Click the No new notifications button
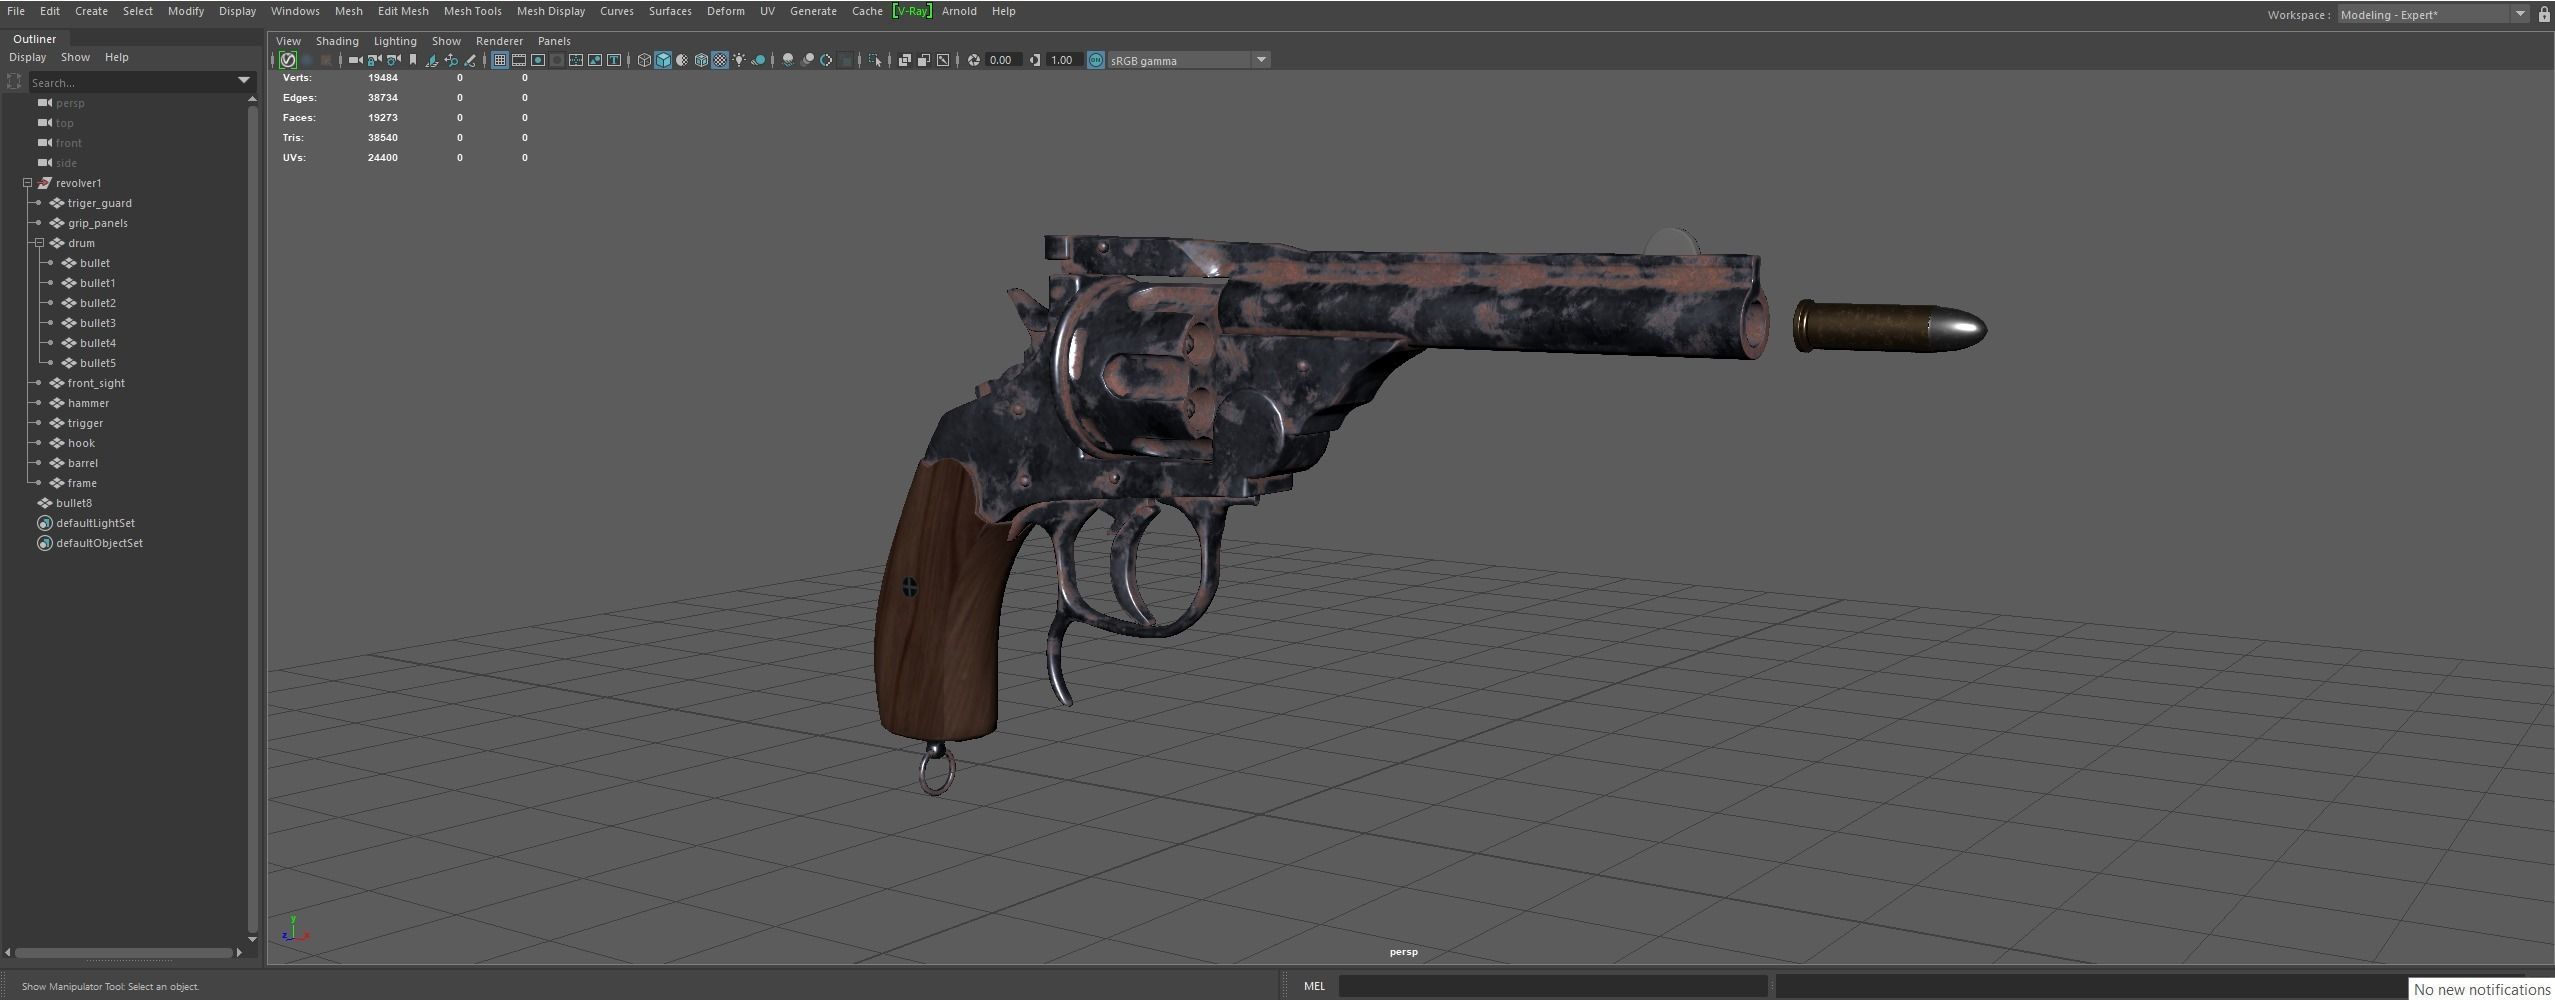The width and height of the screenshot is (2555, 1000). 2482,989
